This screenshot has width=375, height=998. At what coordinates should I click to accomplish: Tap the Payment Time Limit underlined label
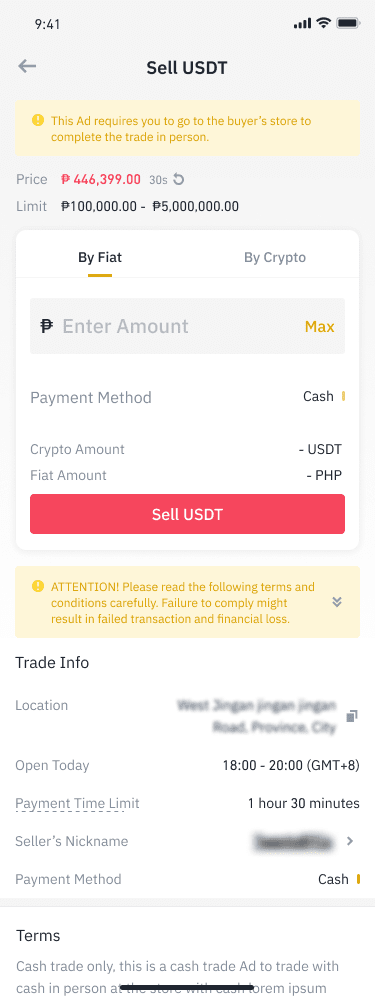[x=77, y=803]
